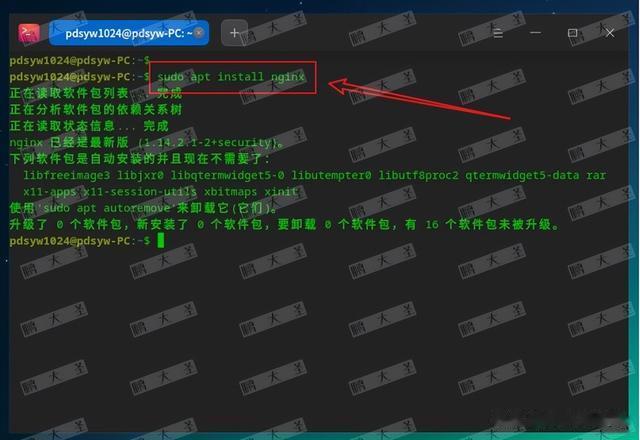Minimize the terminal window
Viewport: 640px width, 440px height.
pyautogui.click(x=536, y=33)
